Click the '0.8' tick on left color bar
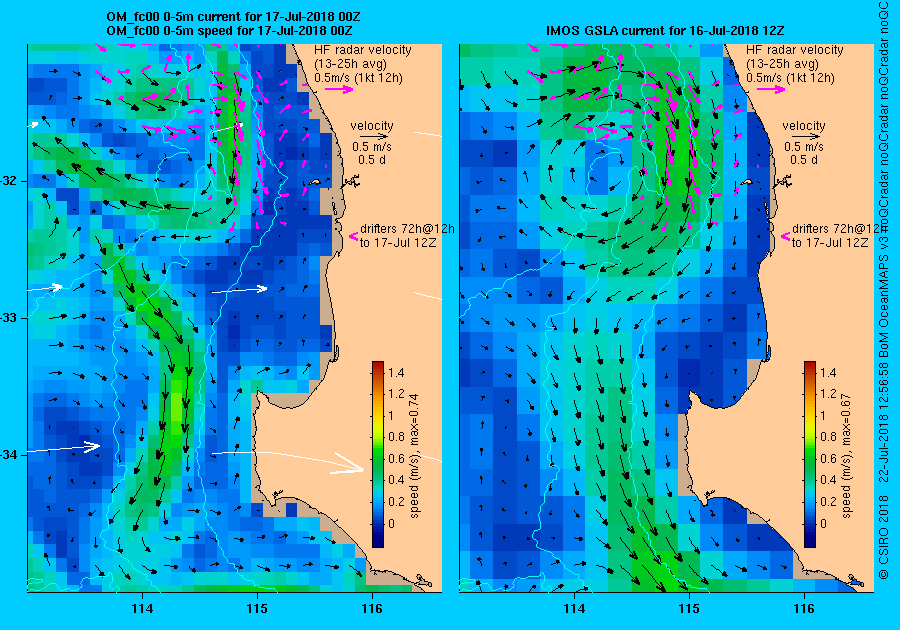Image resolution: width=900 pixels, height=630 pixels. (396, 437)
